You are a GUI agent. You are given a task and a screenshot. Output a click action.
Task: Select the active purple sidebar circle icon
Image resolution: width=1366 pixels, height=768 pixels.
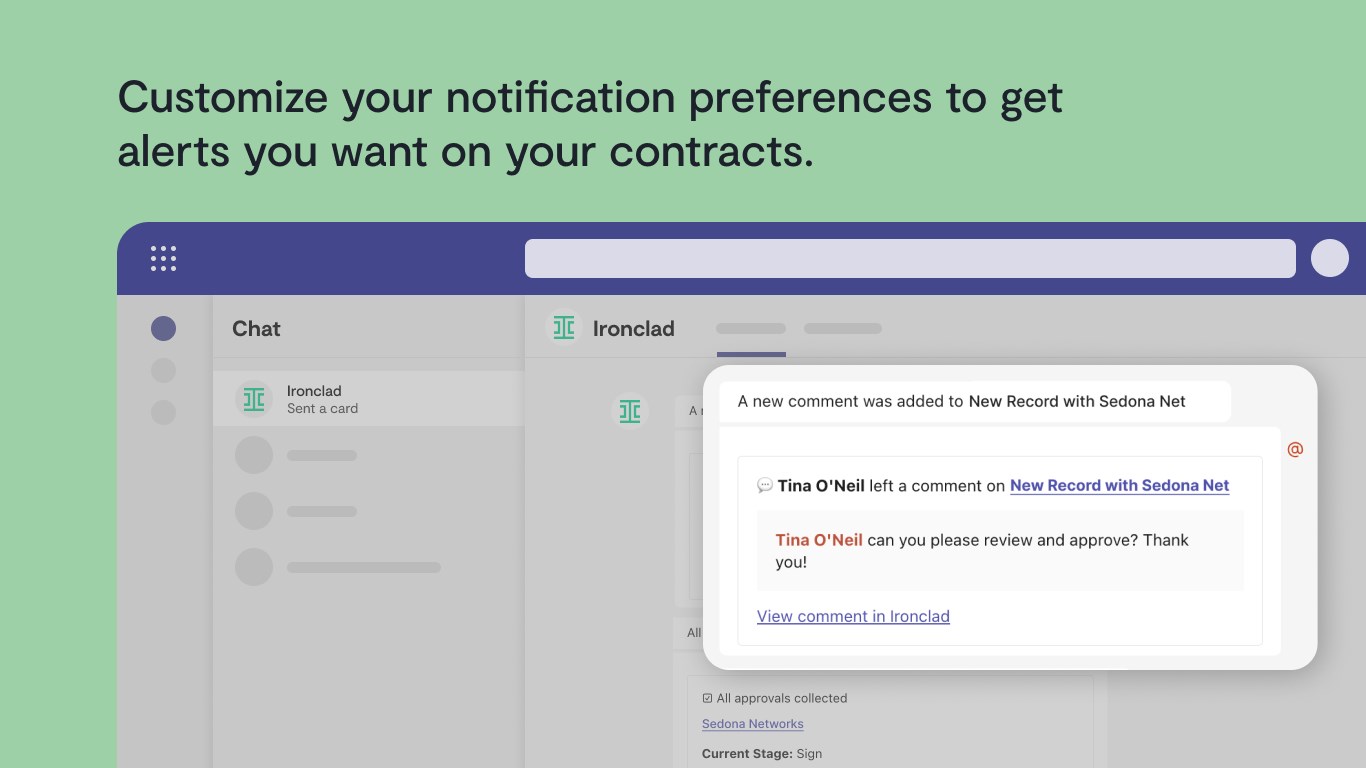(163, 328)
